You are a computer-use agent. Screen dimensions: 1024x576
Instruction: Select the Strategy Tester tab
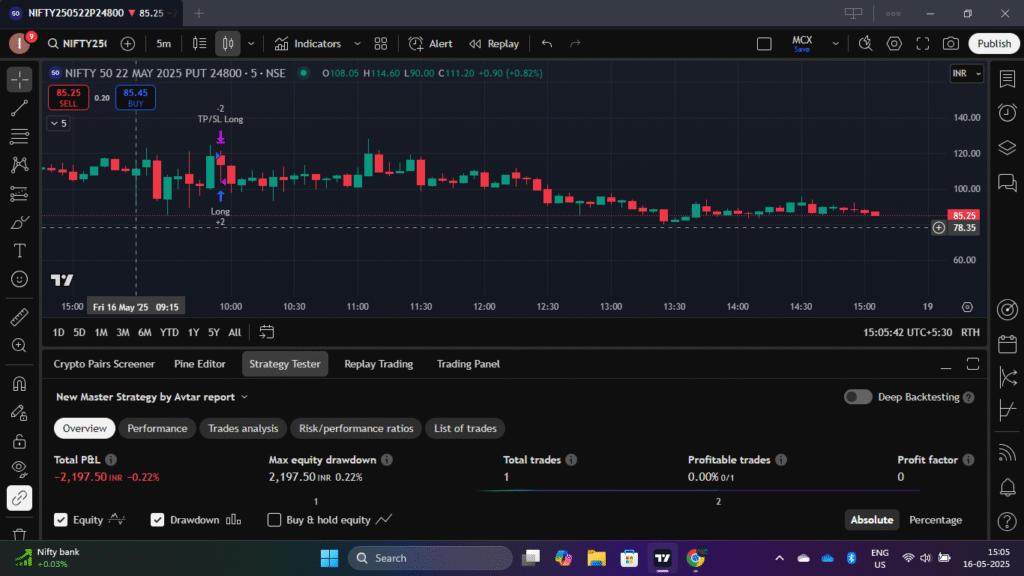coord(285,364)
